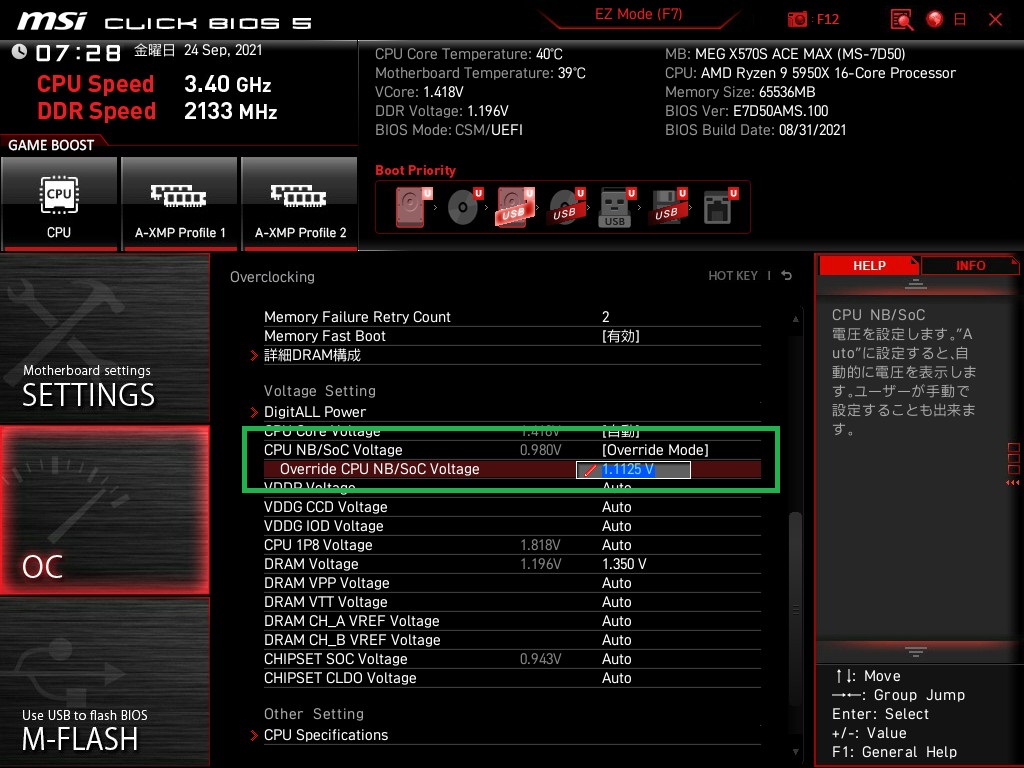1024x768 pixels.
Task: Select the CPU 1P8 Voltage Auto setting
Action: pos(616,545)
